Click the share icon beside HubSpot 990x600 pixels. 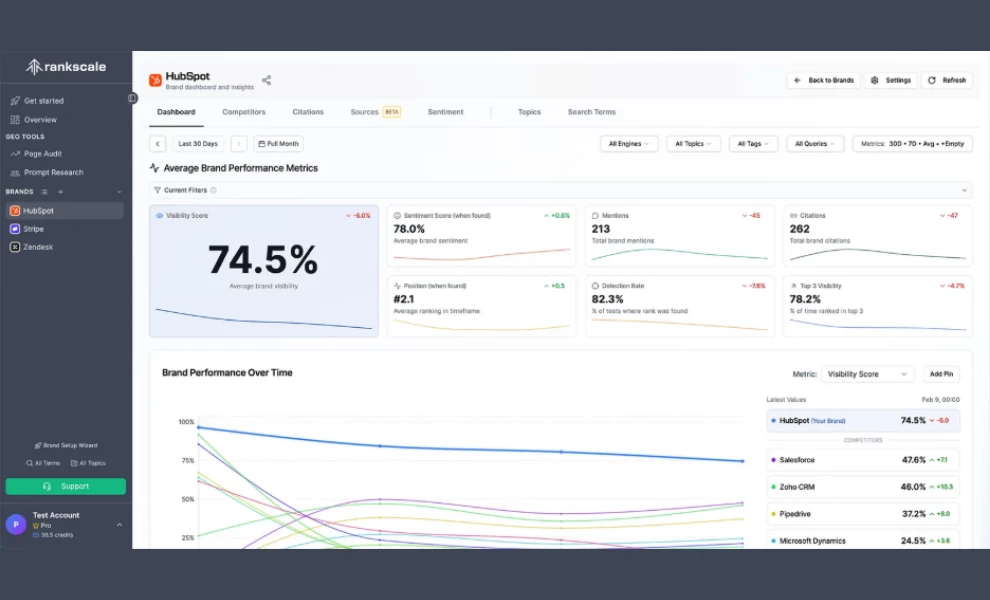click(x=266, y=80)
